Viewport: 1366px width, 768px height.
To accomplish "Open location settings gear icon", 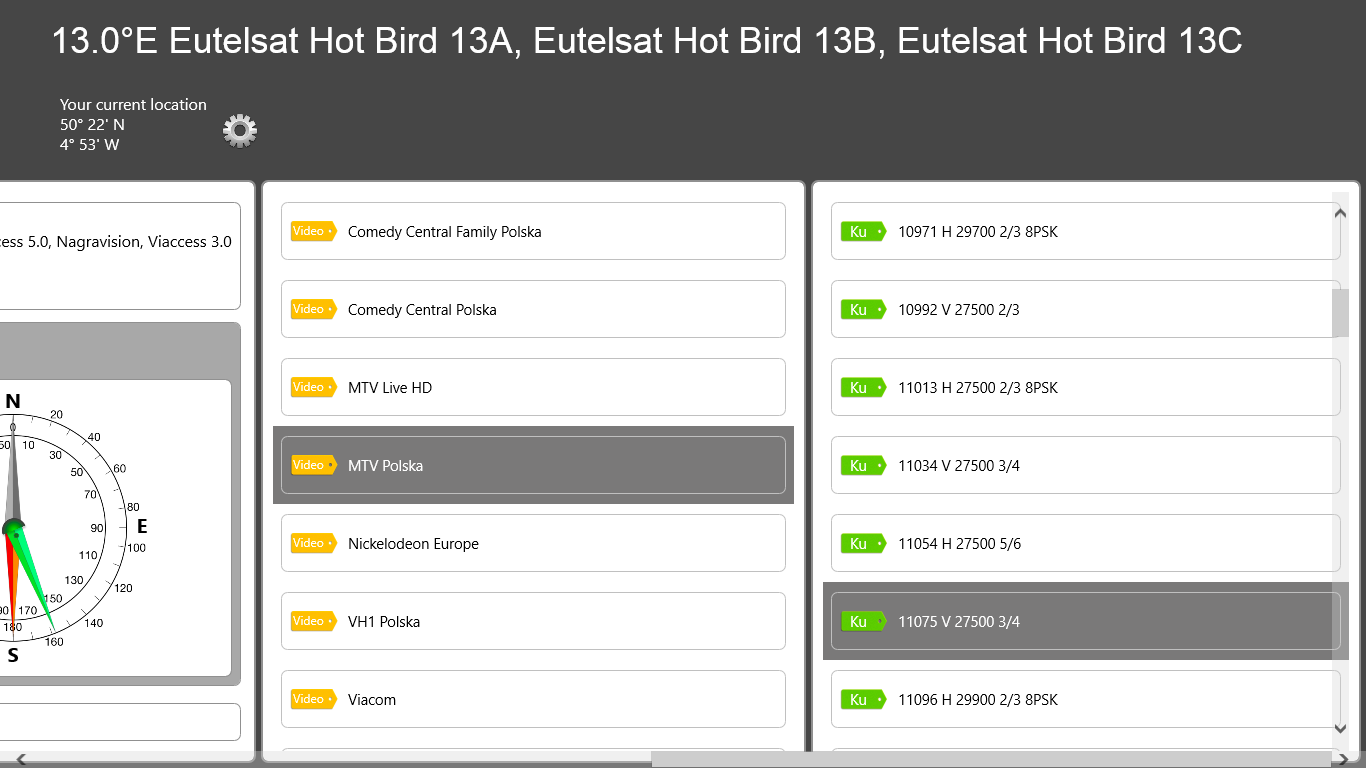I will coord(240,131).
